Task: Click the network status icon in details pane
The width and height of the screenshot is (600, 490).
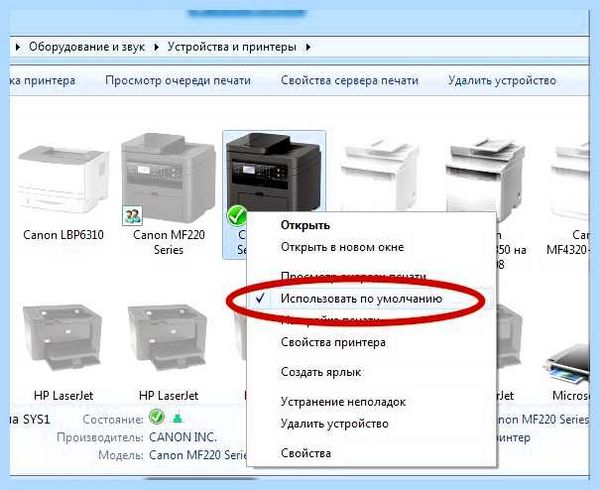Action: point(177,418)
